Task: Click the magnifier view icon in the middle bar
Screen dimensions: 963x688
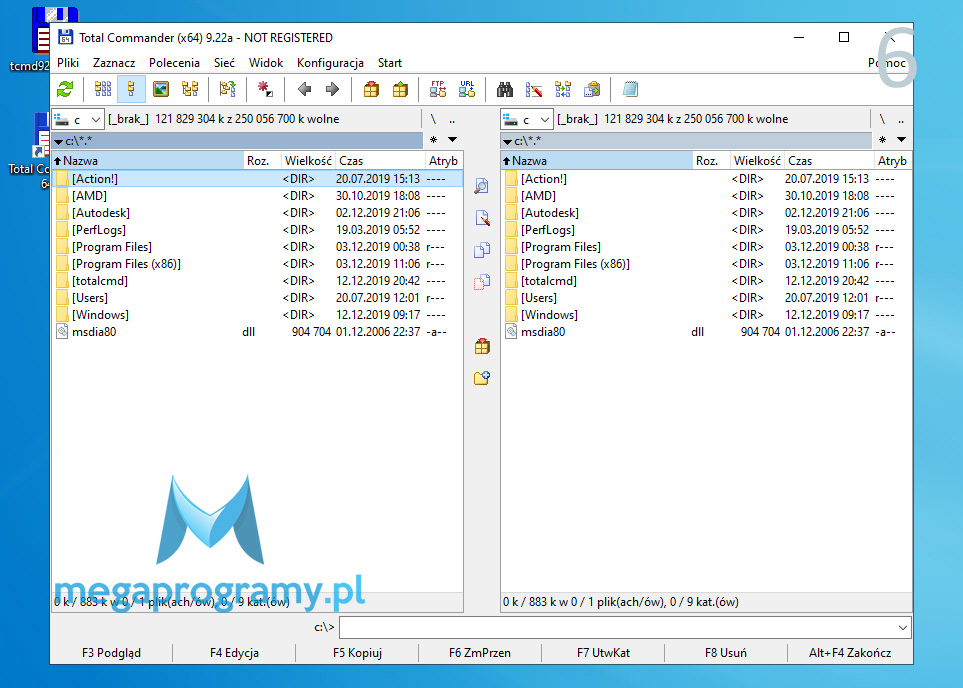Action: pyautogui.click(x=482, y=186)
